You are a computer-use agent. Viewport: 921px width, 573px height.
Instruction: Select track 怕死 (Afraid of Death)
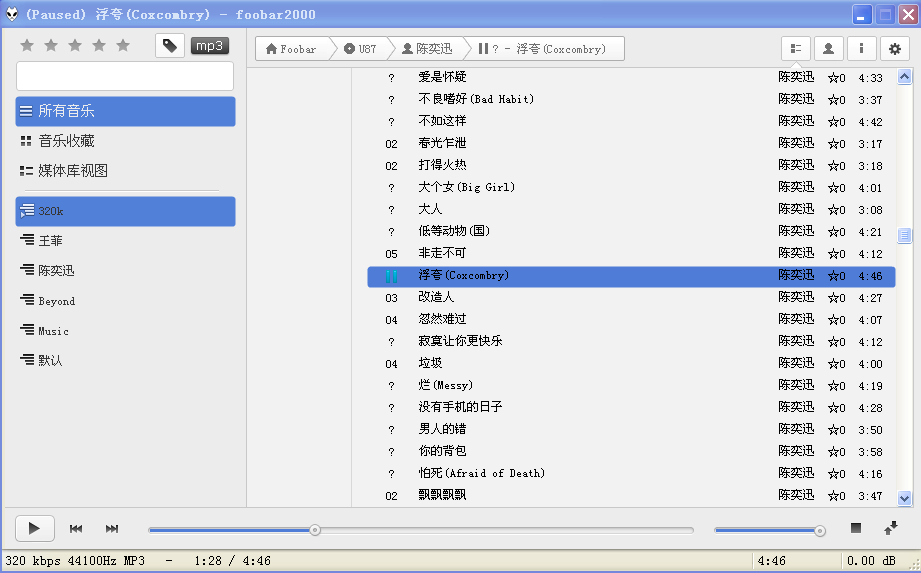(x=631, y=474)
